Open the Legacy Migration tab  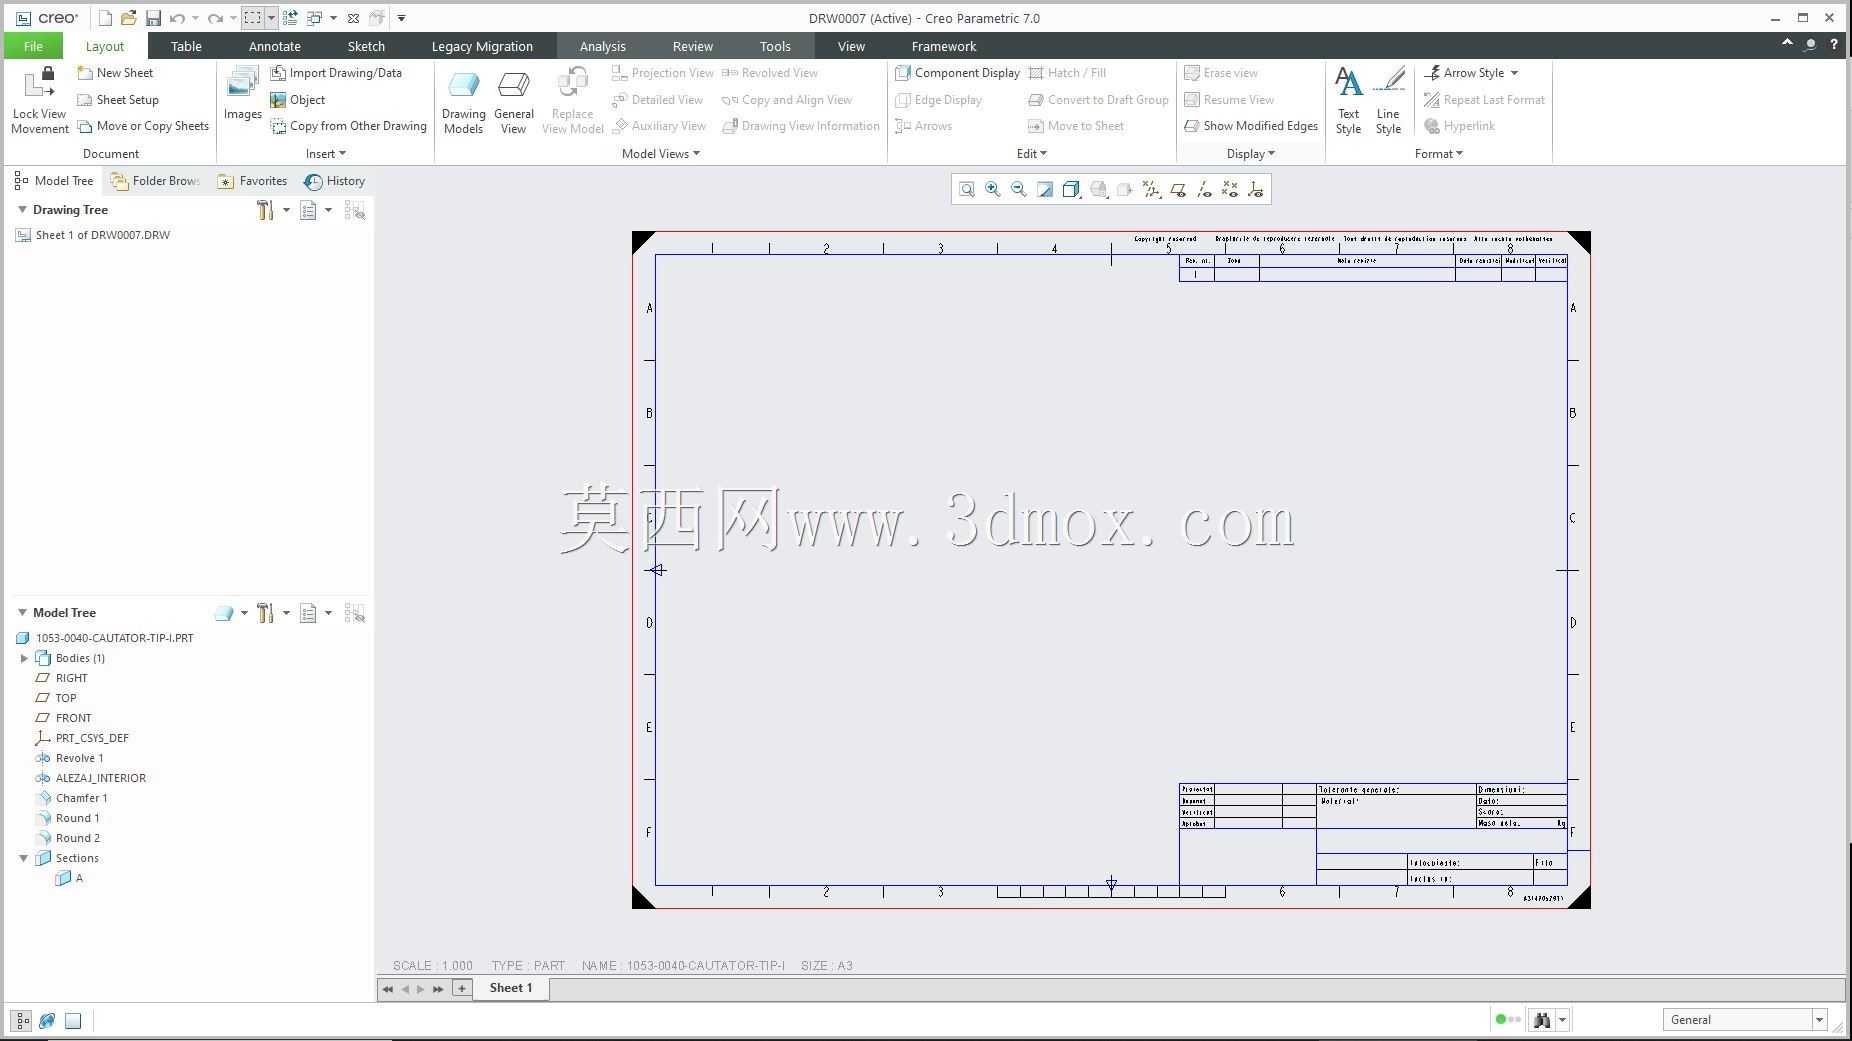pos(482,46)
